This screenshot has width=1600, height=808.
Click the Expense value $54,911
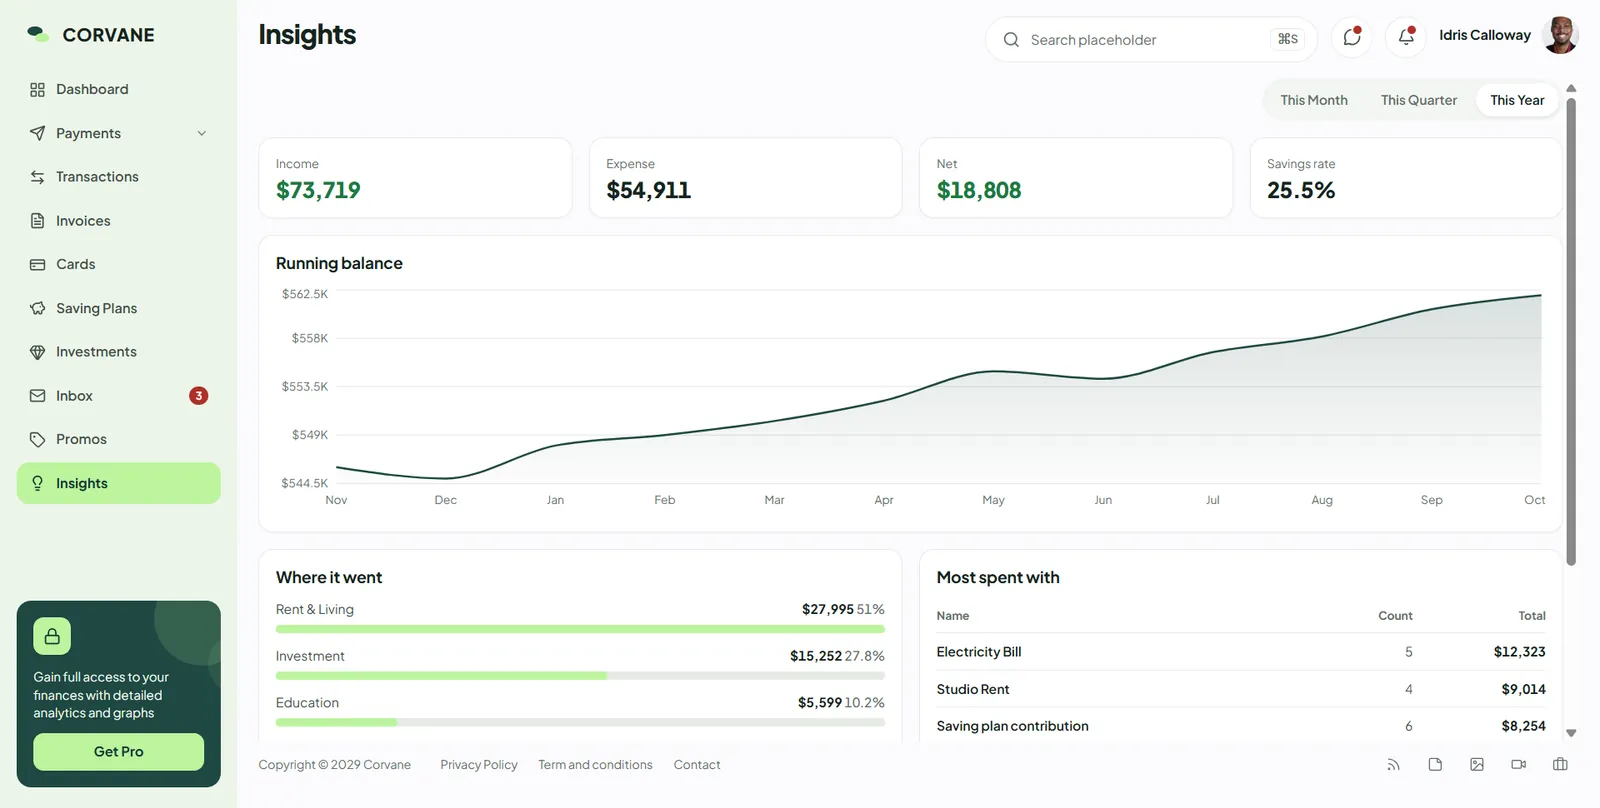click(x=649, y=190)
